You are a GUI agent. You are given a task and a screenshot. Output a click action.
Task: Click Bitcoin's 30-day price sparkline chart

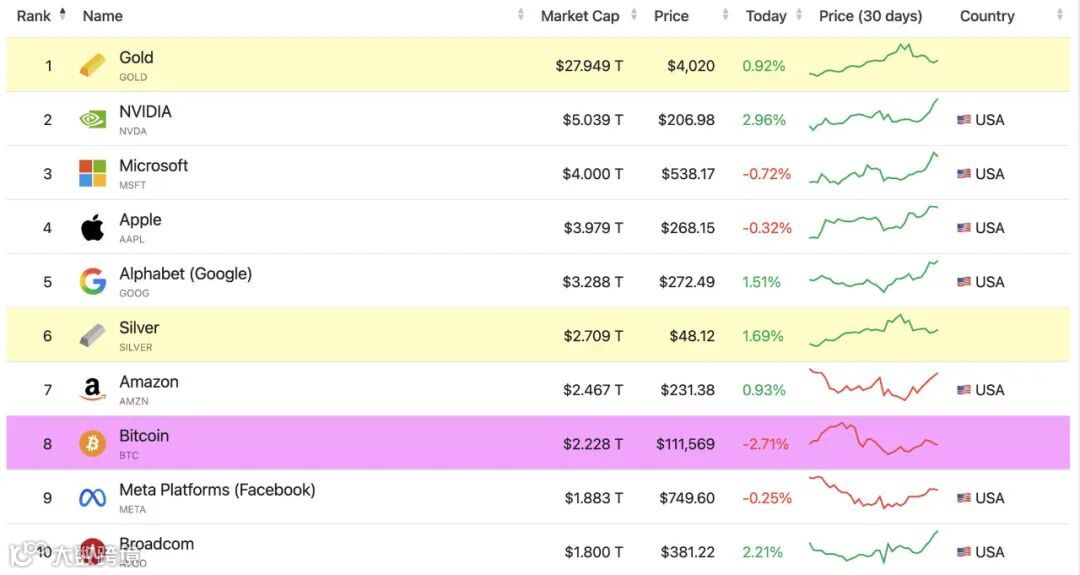tap(873, 440)
